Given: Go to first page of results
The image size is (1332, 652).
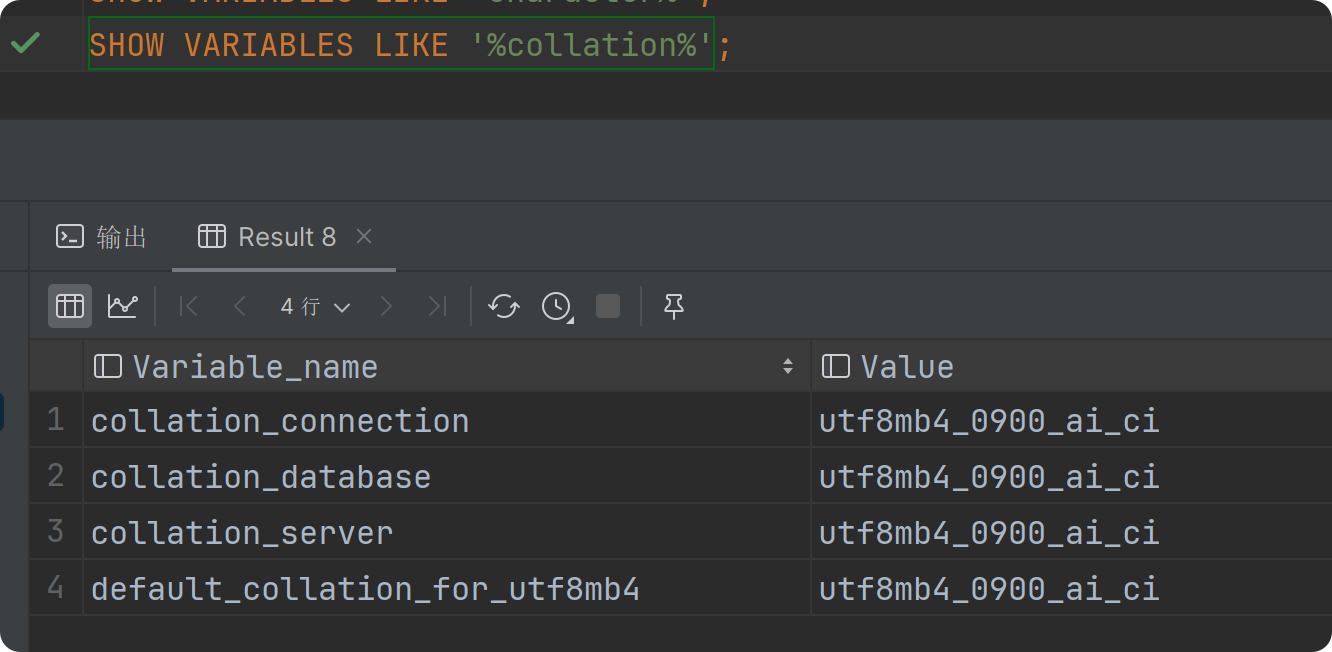Looking at the screenshot, I should click(188, 306).
